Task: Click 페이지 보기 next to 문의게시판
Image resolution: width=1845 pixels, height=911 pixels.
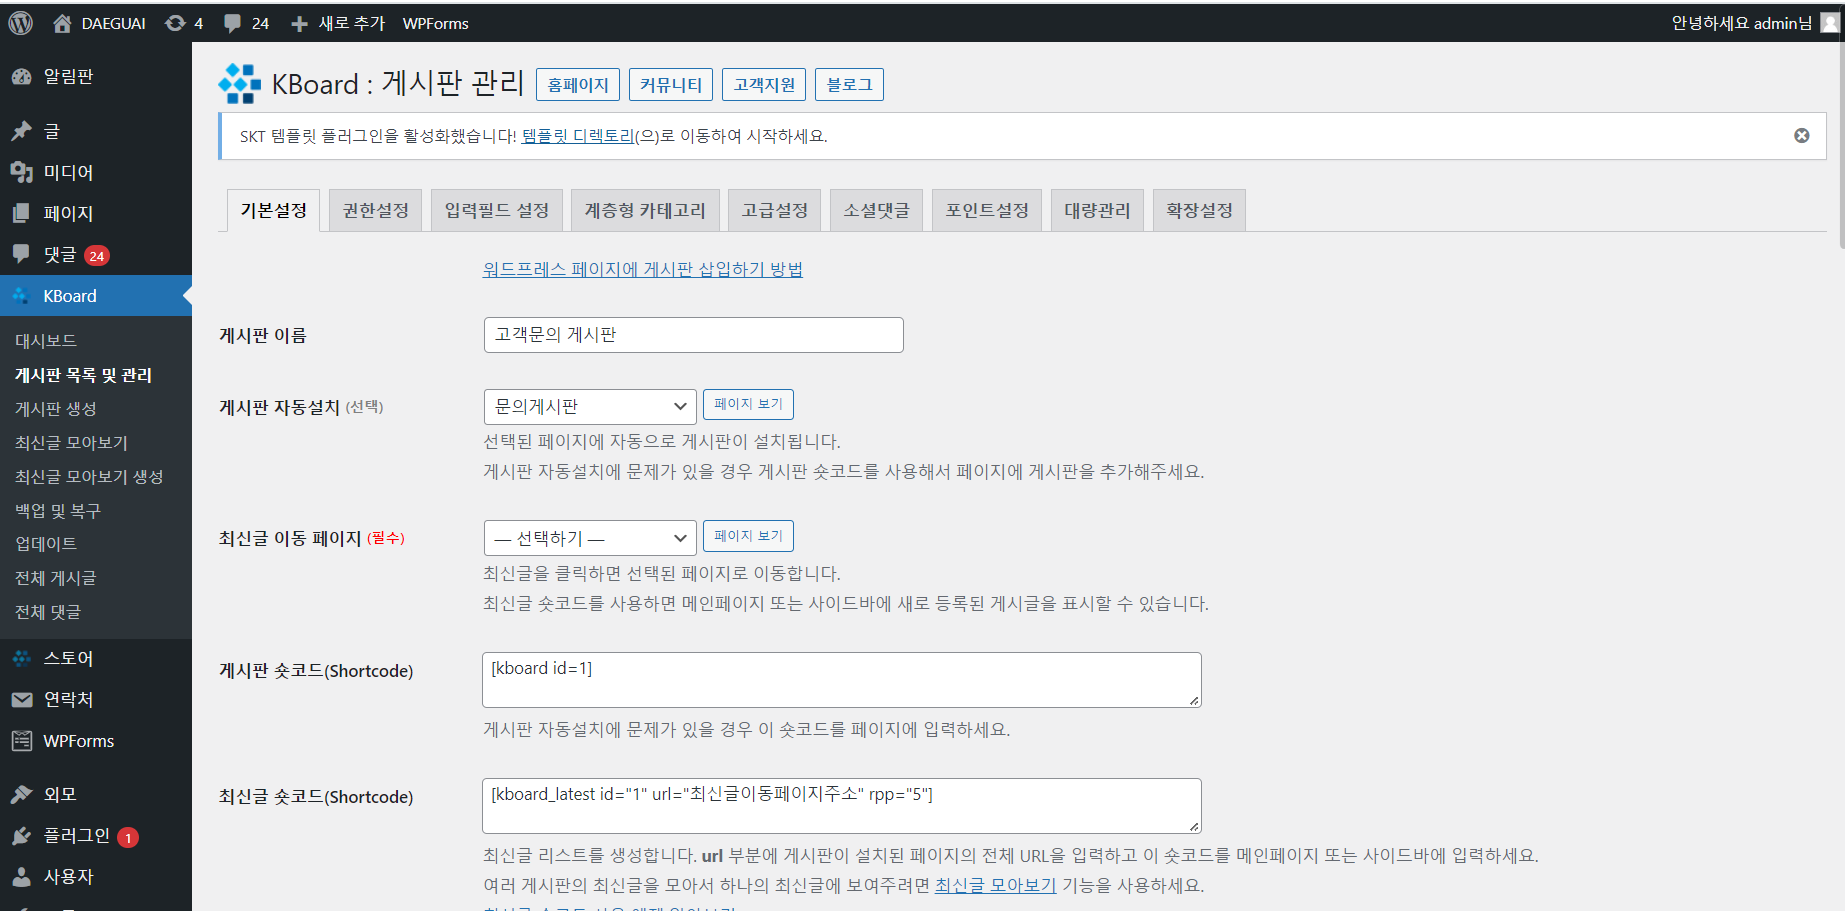Action: (748, 404)
